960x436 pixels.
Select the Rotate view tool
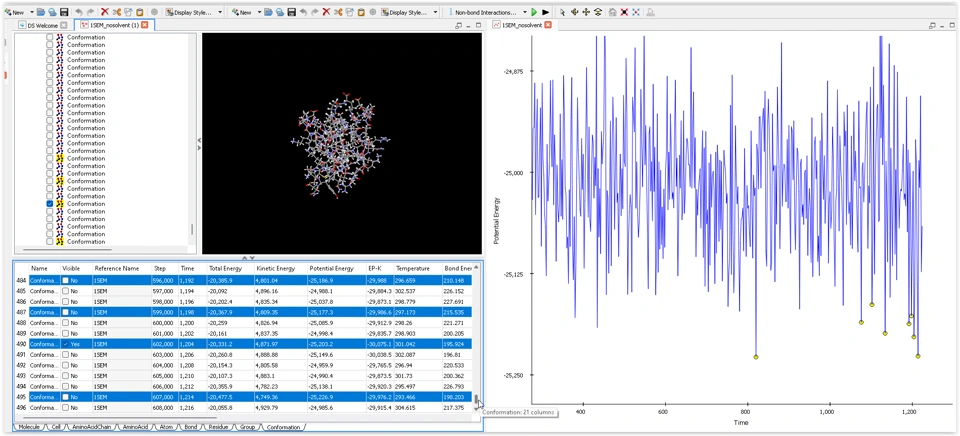tap(574, 12)
